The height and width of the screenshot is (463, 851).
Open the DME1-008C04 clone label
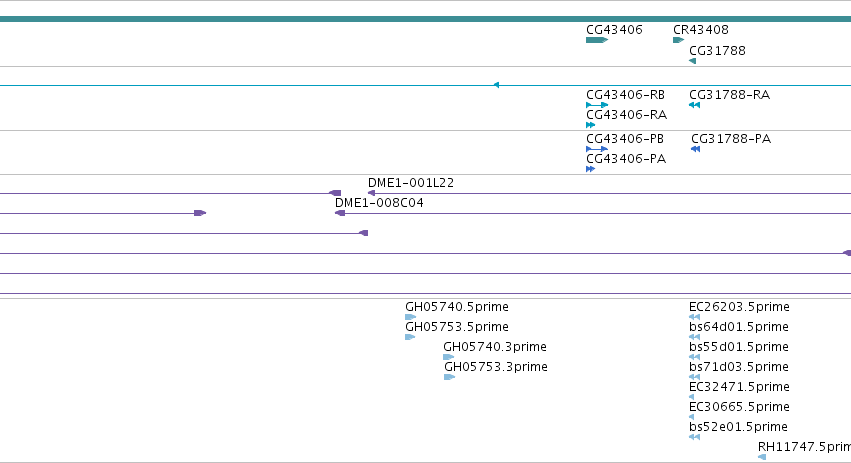click(379, 203)
